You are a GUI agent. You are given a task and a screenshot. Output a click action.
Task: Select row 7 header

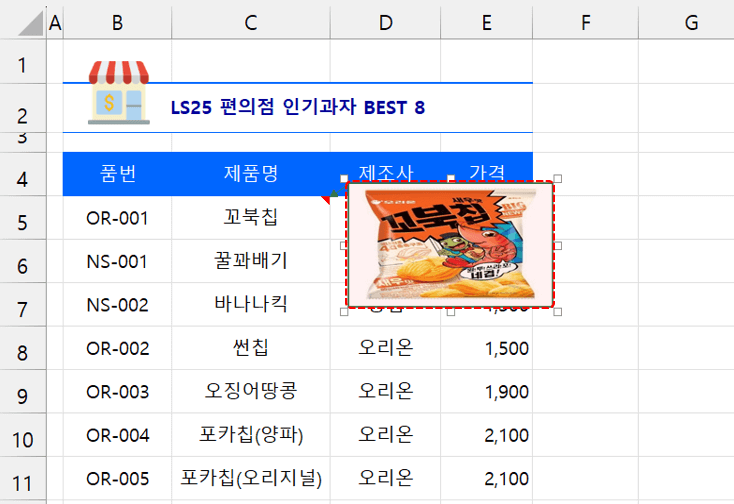22,305
